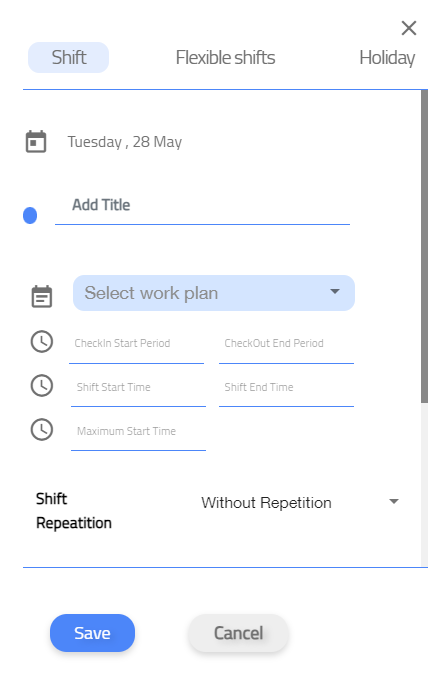The height and width of the screenshot is (678, 443).
Task: Click the arrow in Select work plan
Action: pyautogui.click(x=335, y=291)
